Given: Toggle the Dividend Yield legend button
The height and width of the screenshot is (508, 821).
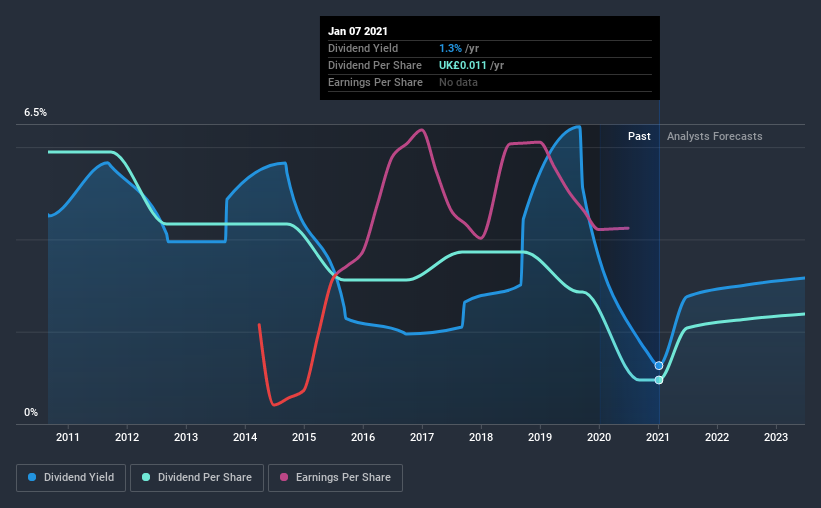Looking at the screenshot, I should click(x=71, y=478).
